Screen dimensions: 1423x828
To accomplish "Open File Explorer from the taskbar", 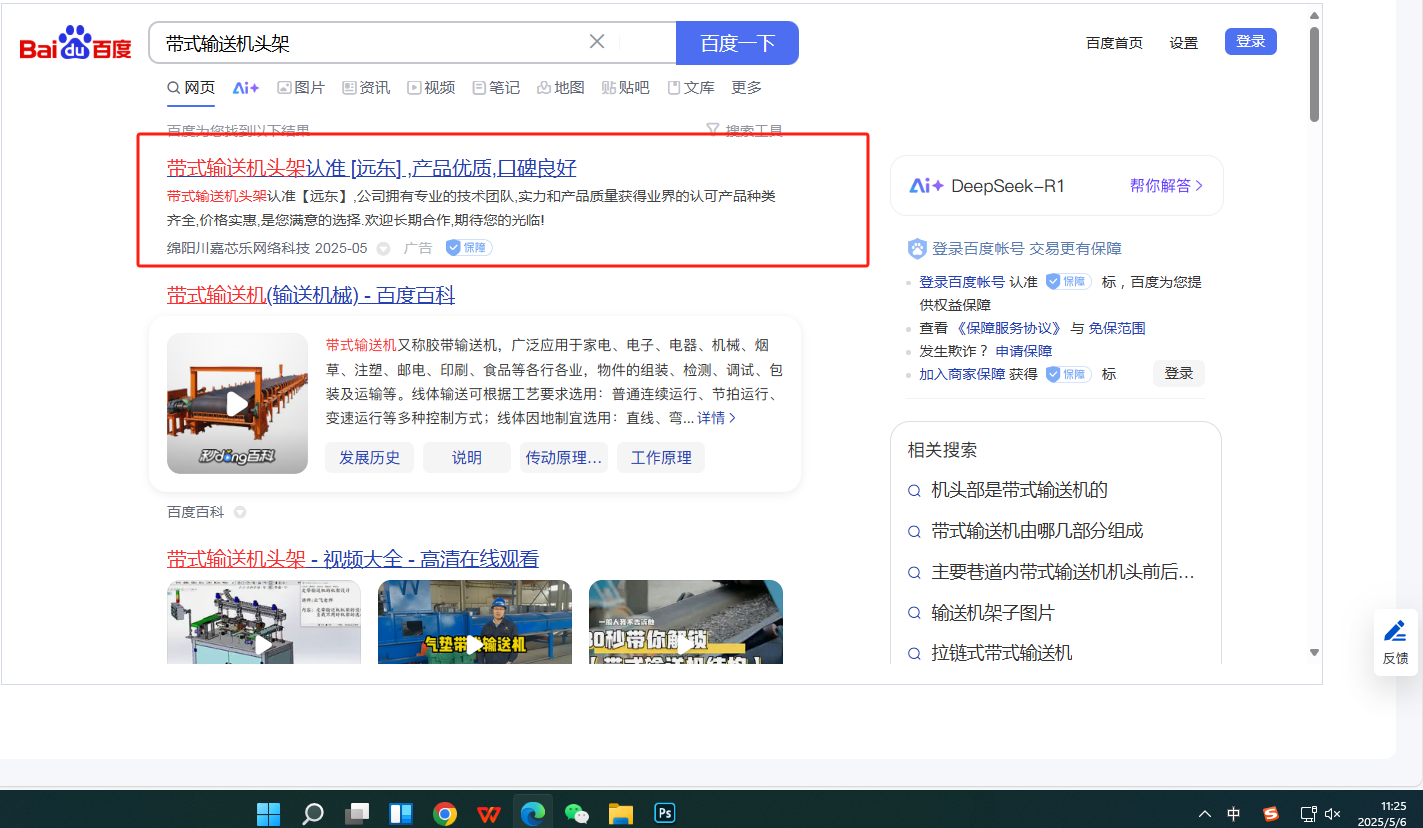I will click(x=621, y=813).
